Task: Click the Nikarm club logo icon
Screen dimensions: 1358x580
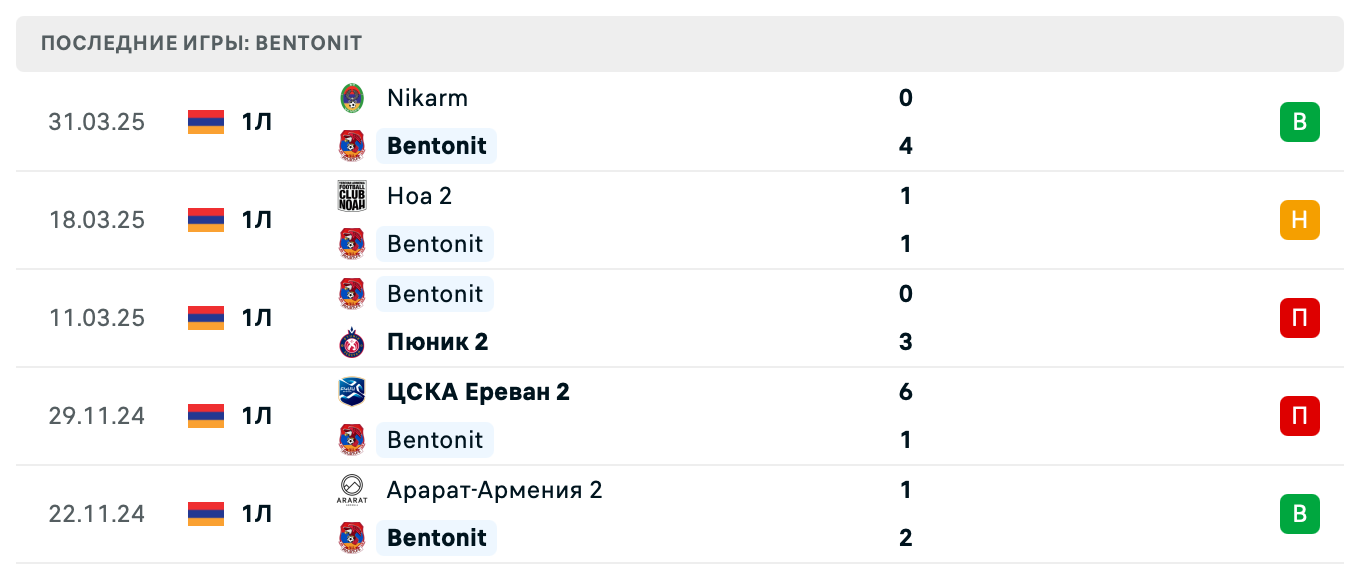Action: coord(352,98)
